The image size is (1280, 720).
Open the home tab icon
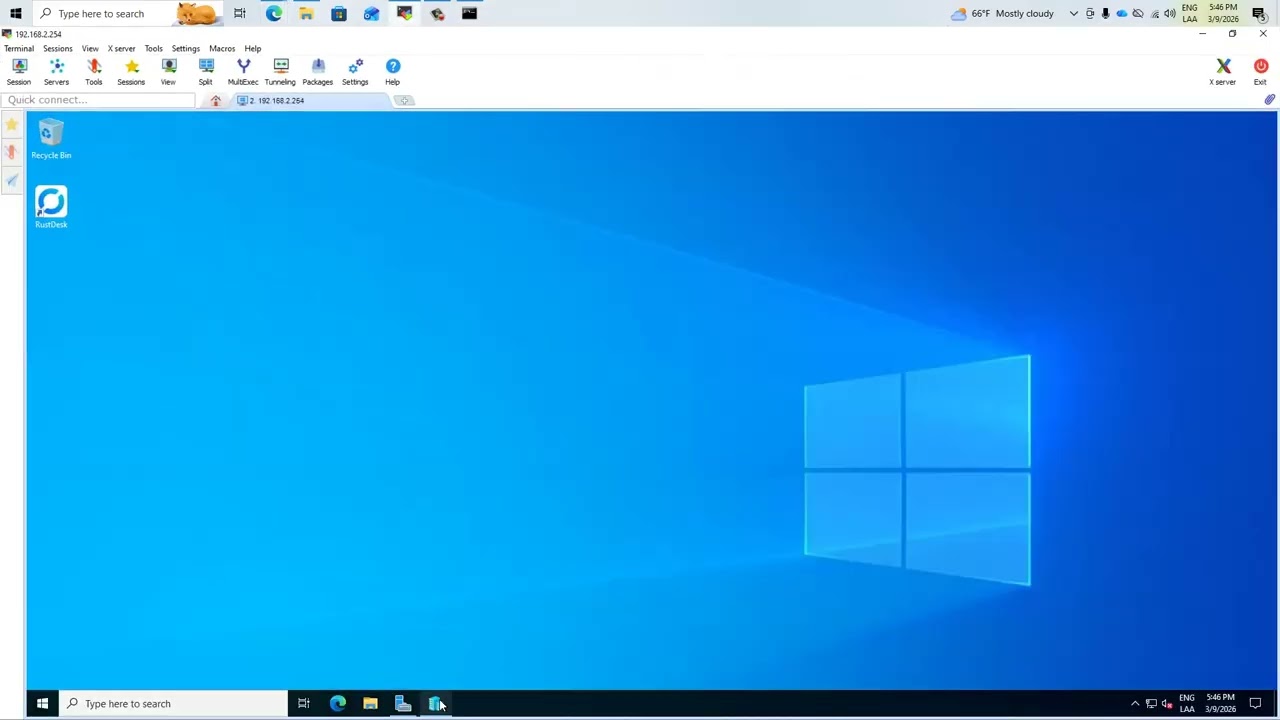pos(215,100)
